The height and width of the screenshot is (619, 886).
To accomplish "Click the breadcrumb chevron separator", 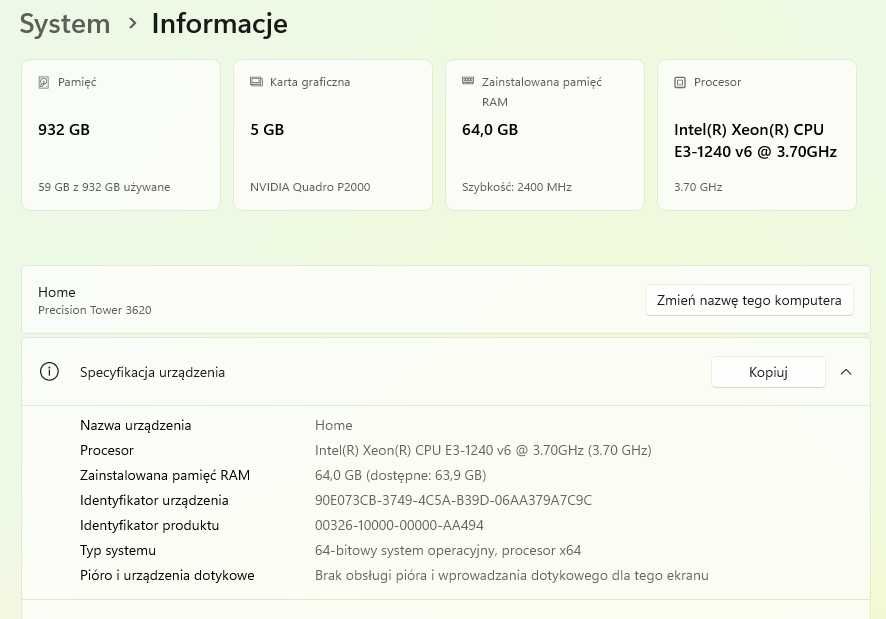I will pyautogui.click(x=133, y=23).
